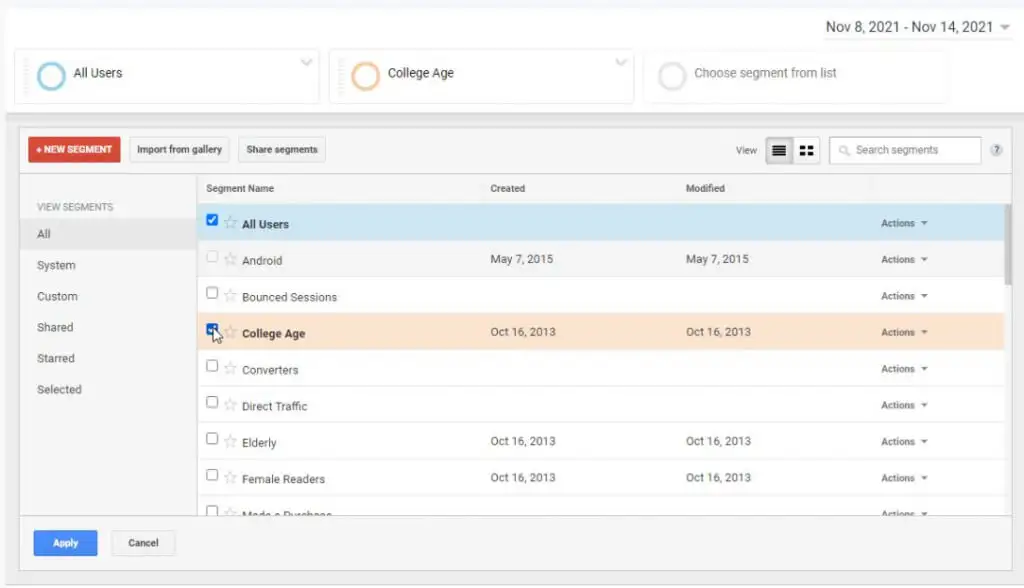
Task: Star the College Age segment
Action: pos(230,333)
